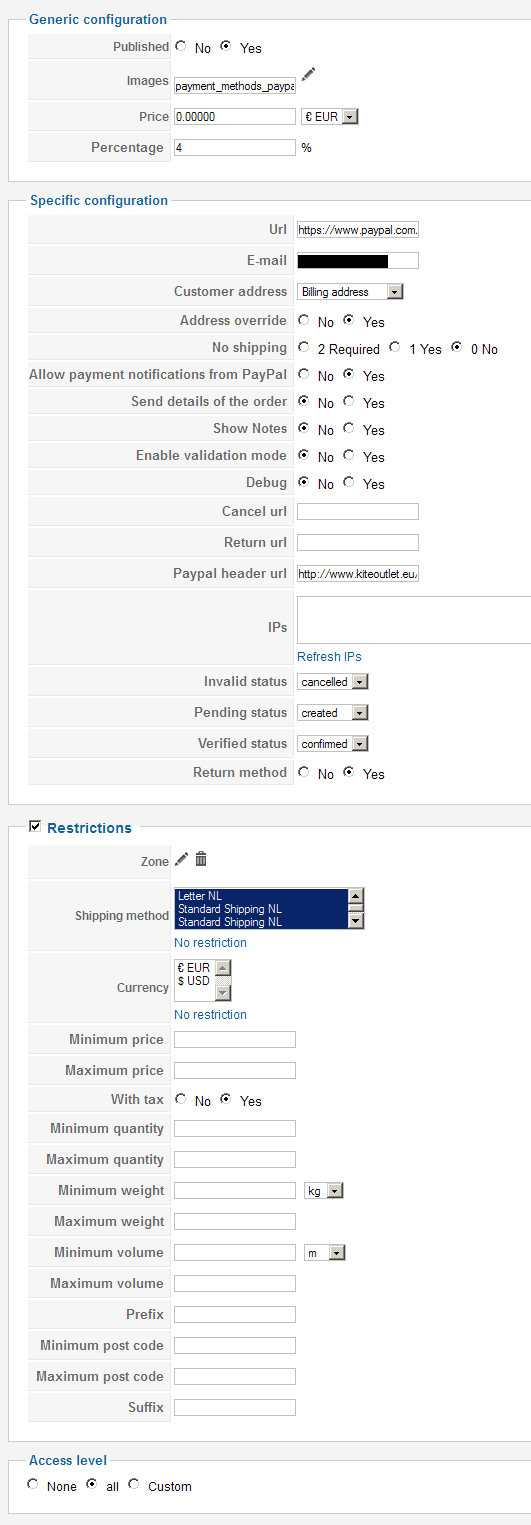Click the Zone delete trash icon
This screenshot has width=531, height=1525.
[x=201, y=859]
